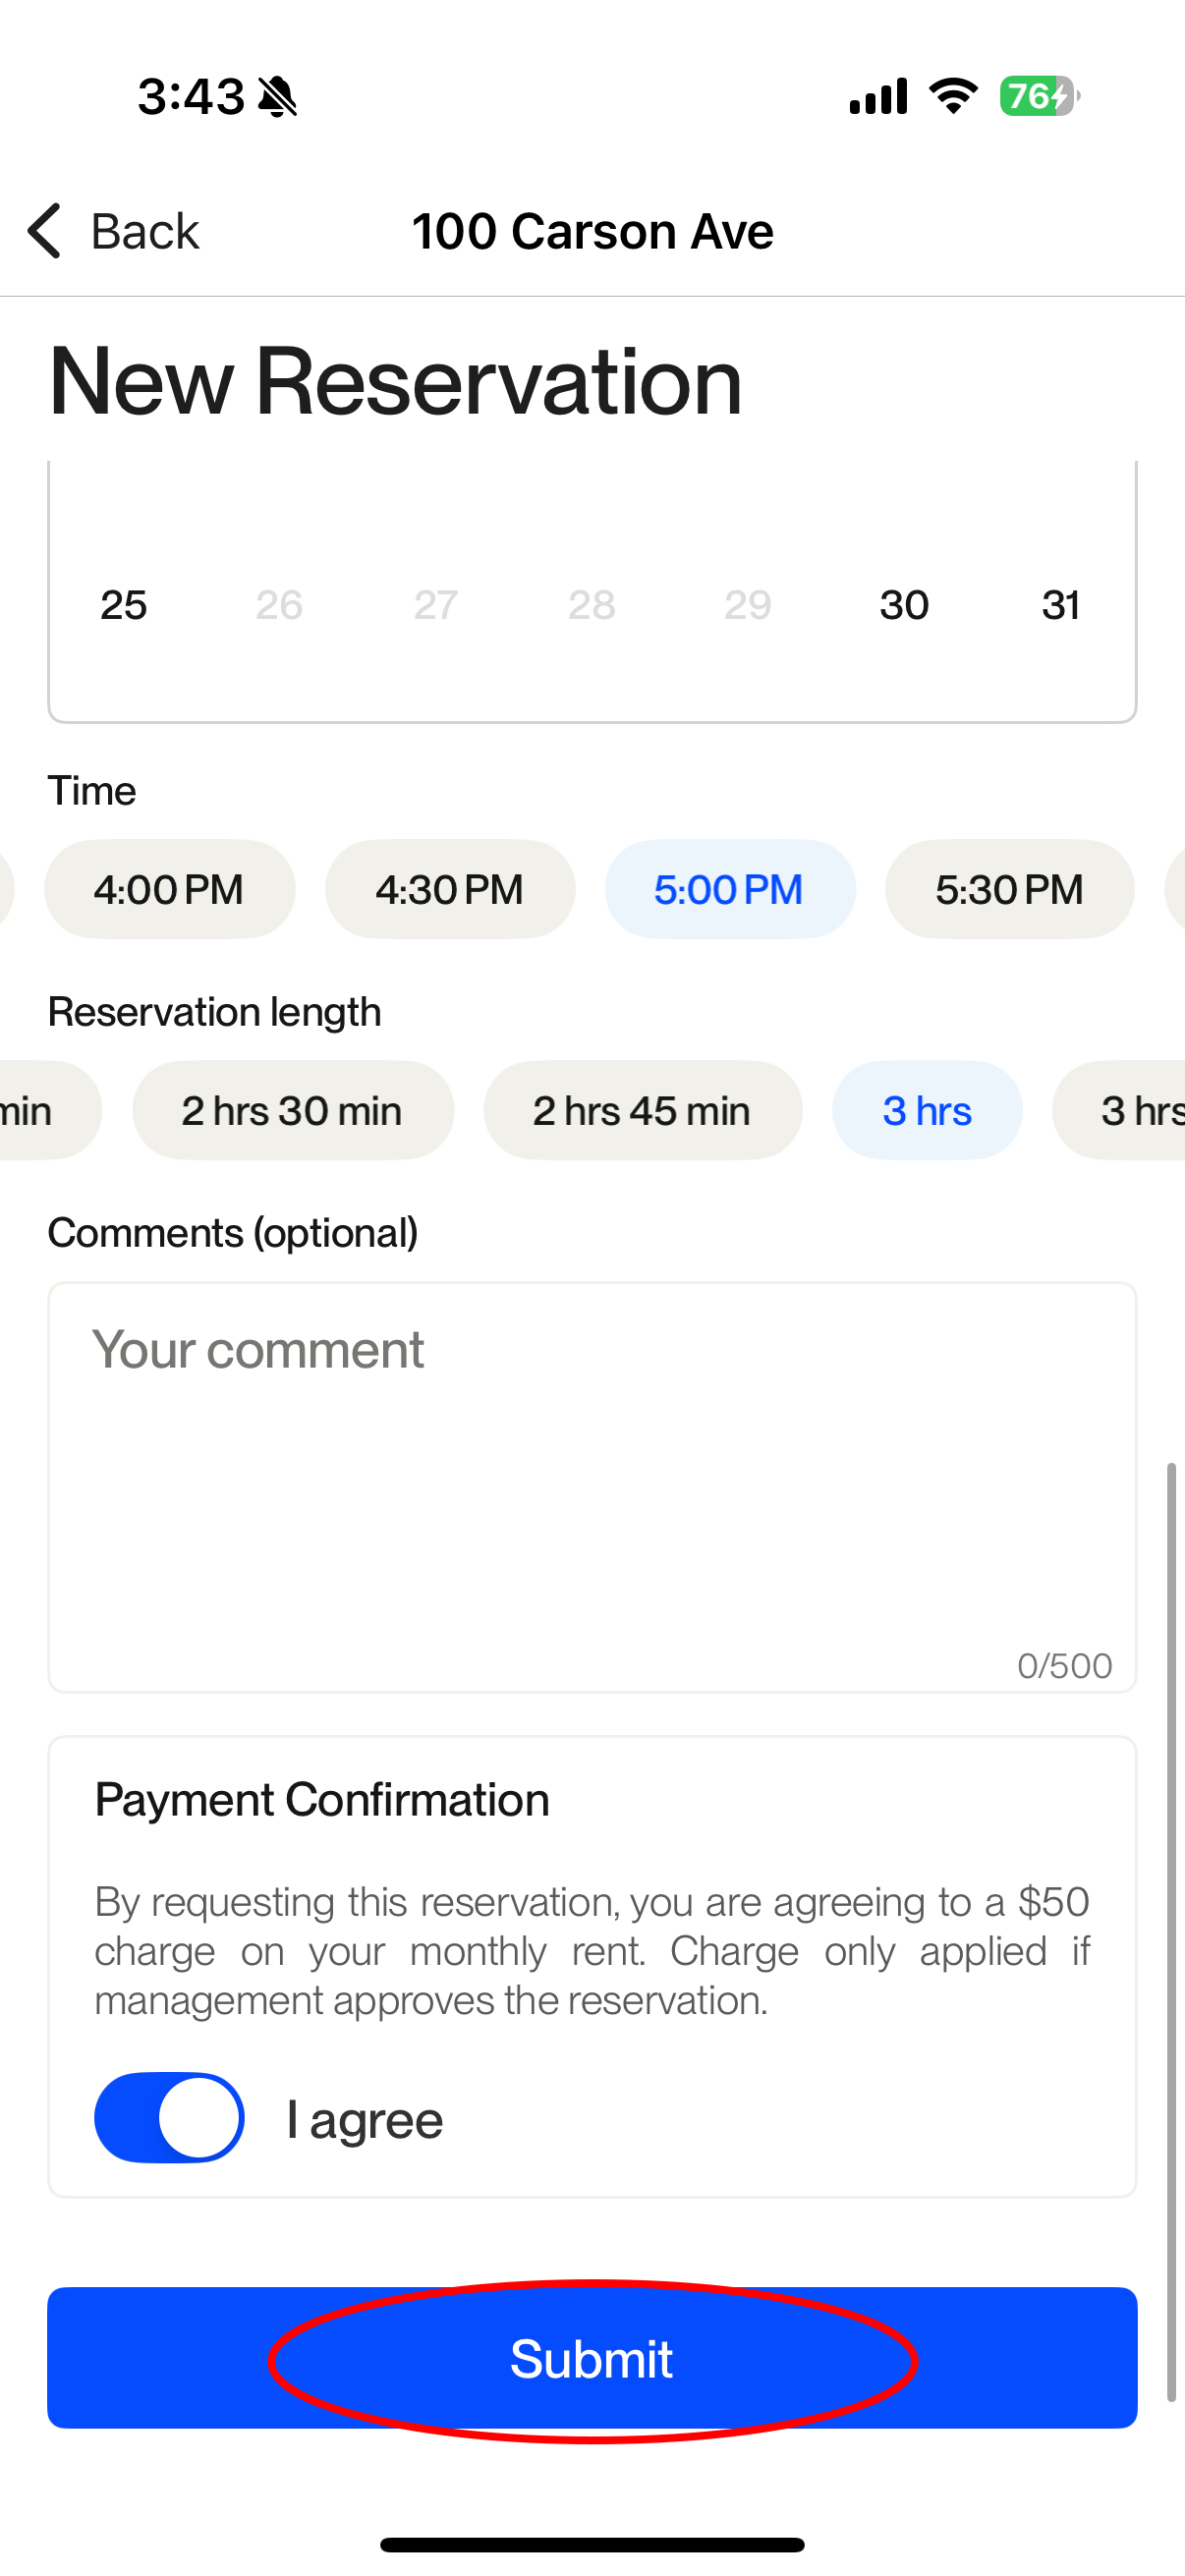Viewport: 1185px width, 2576px height.
Task: Select the 5:00 PM time slot
Action: [x=730, y=889]
